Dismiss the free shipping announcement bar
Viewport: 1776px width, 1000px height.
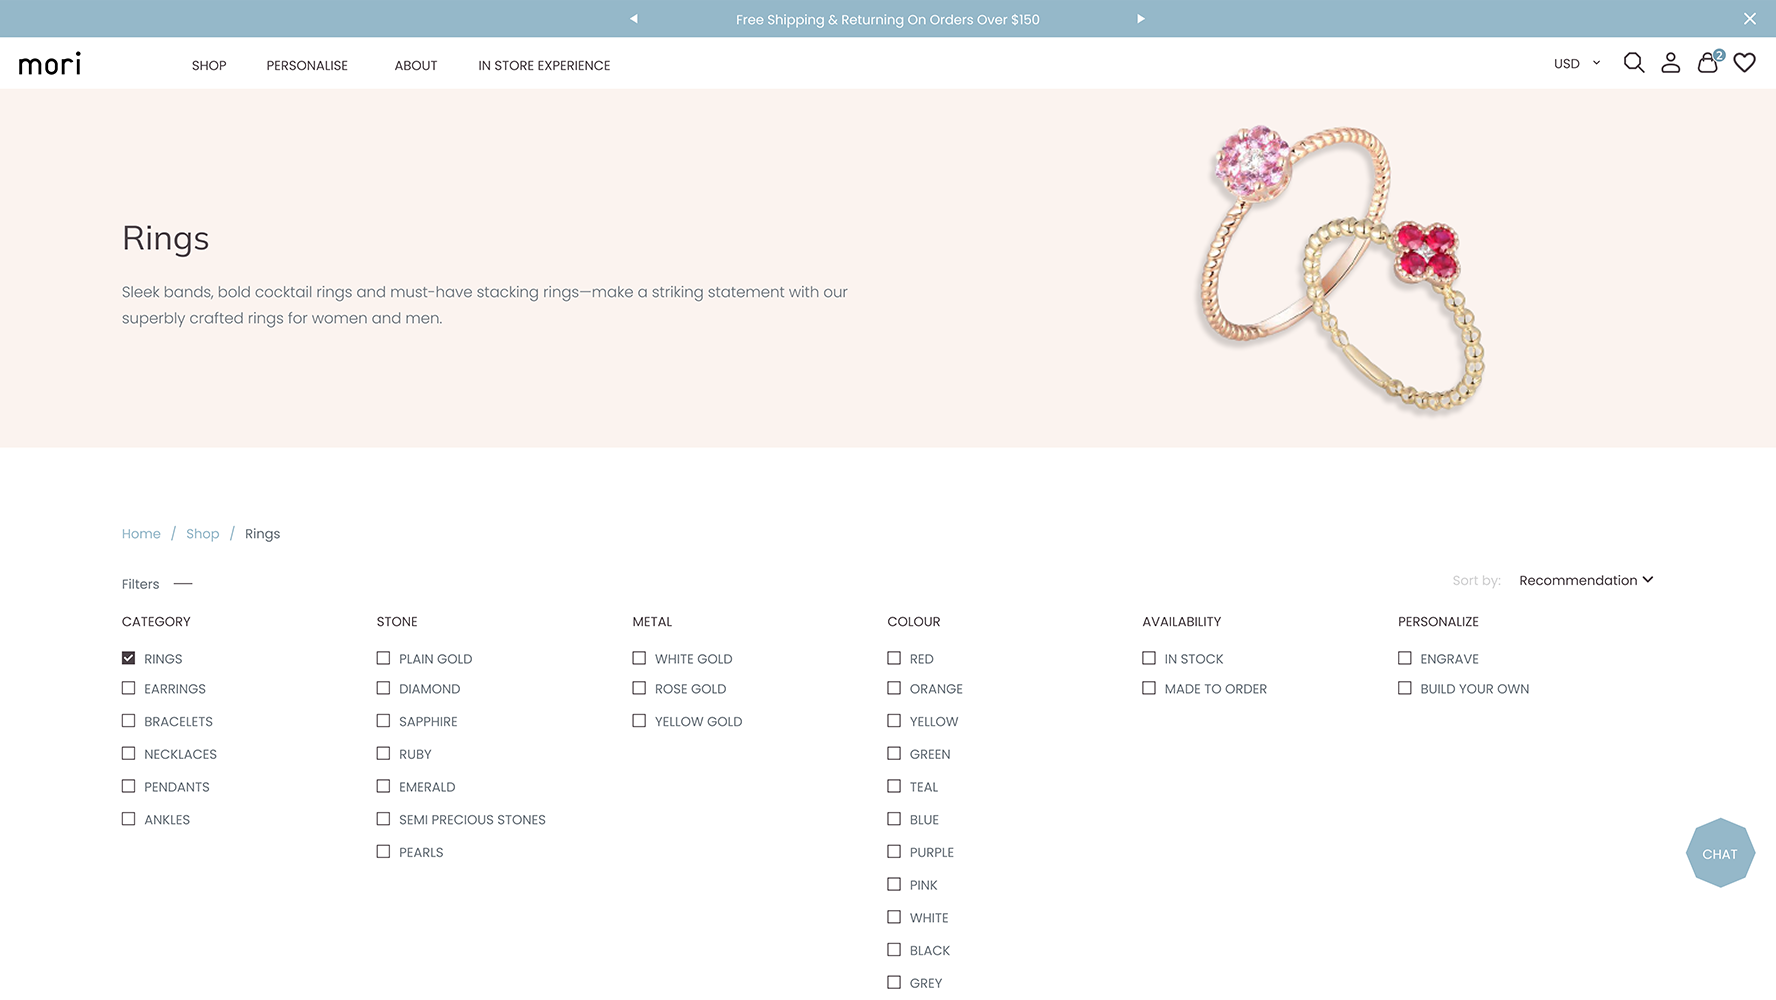pos(1749,19)
